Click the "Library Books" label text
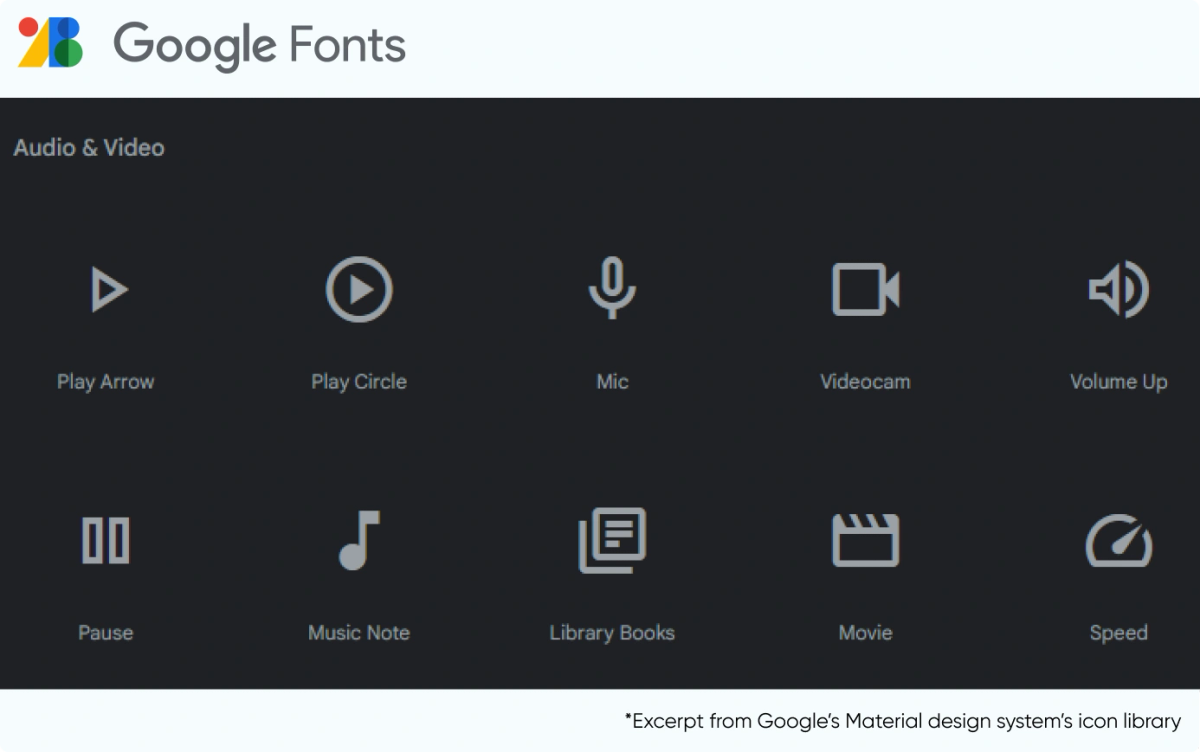Screen dimensions: 1200x752 coord(612,633)
